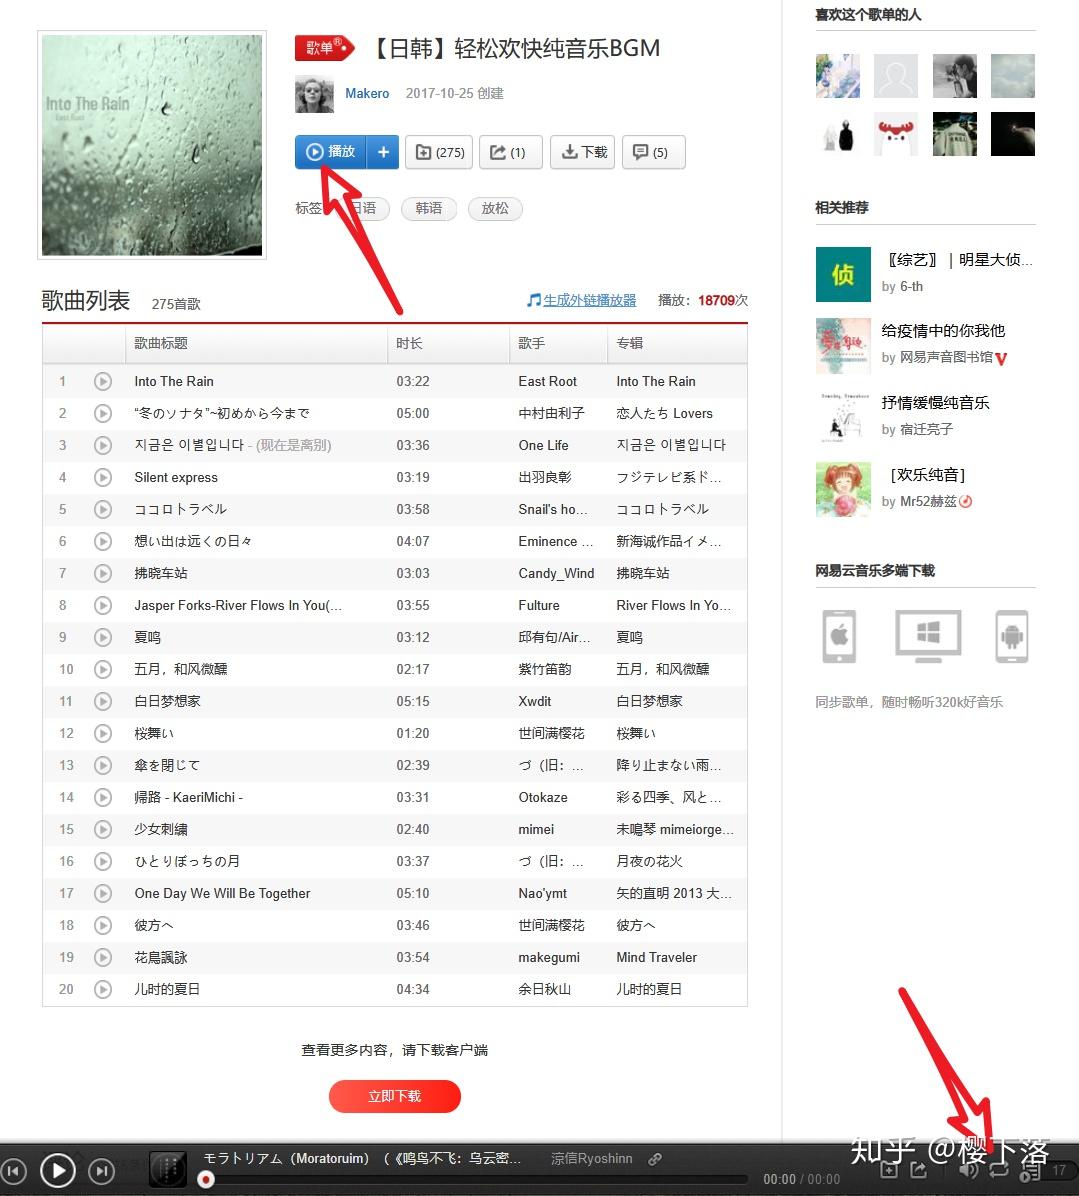This screenshot has height=1196, width=1079.
Task: Open comments icon showing (5)
Action: (x=654, y=152)
